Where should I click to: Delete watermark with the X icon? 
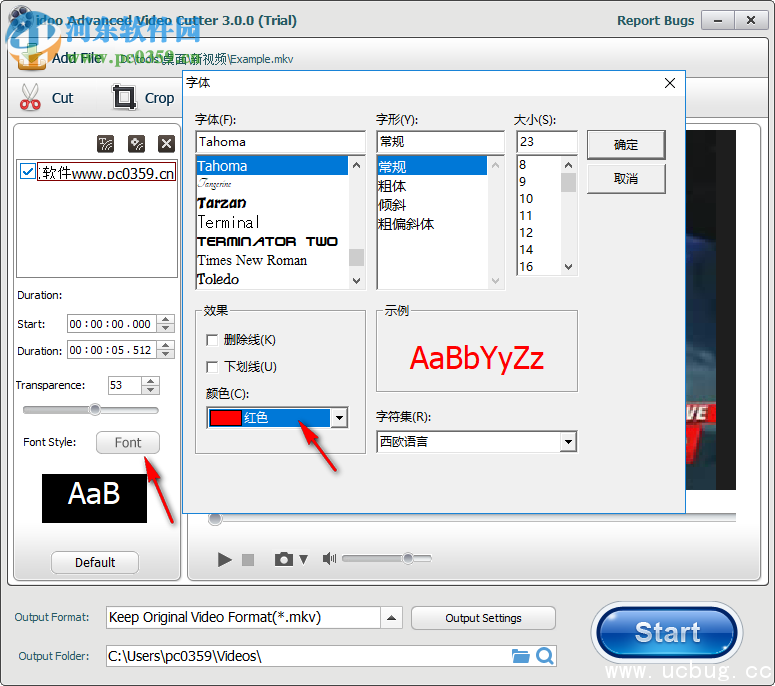pyautogui.click(x=167, y=144)
